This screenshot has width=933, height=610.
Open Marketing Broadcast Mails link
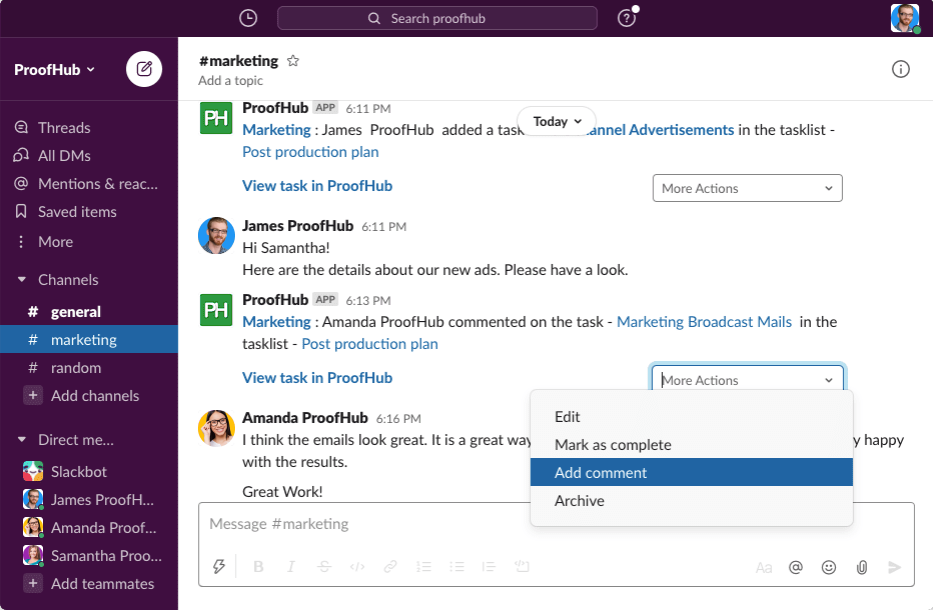tap(704, 321)
